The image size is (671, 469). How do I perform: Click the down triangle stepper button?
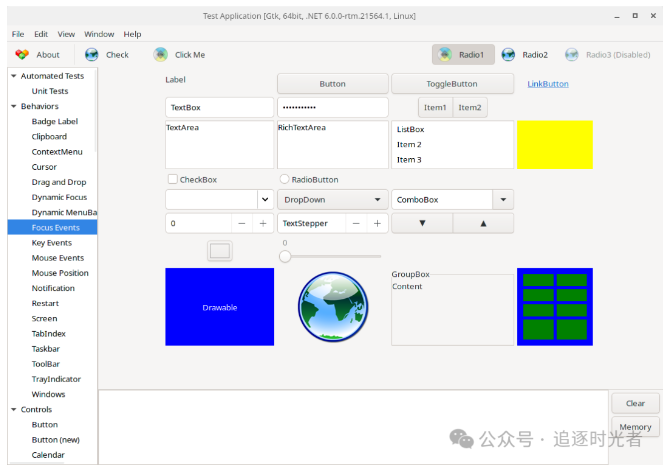click(422, 223)
